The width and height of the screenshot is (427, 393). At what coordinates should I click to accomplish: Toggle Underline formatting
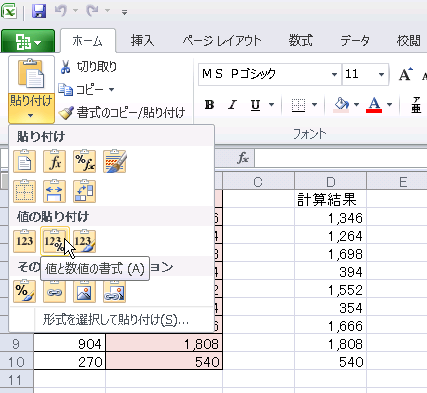click(x=255, y=105)
